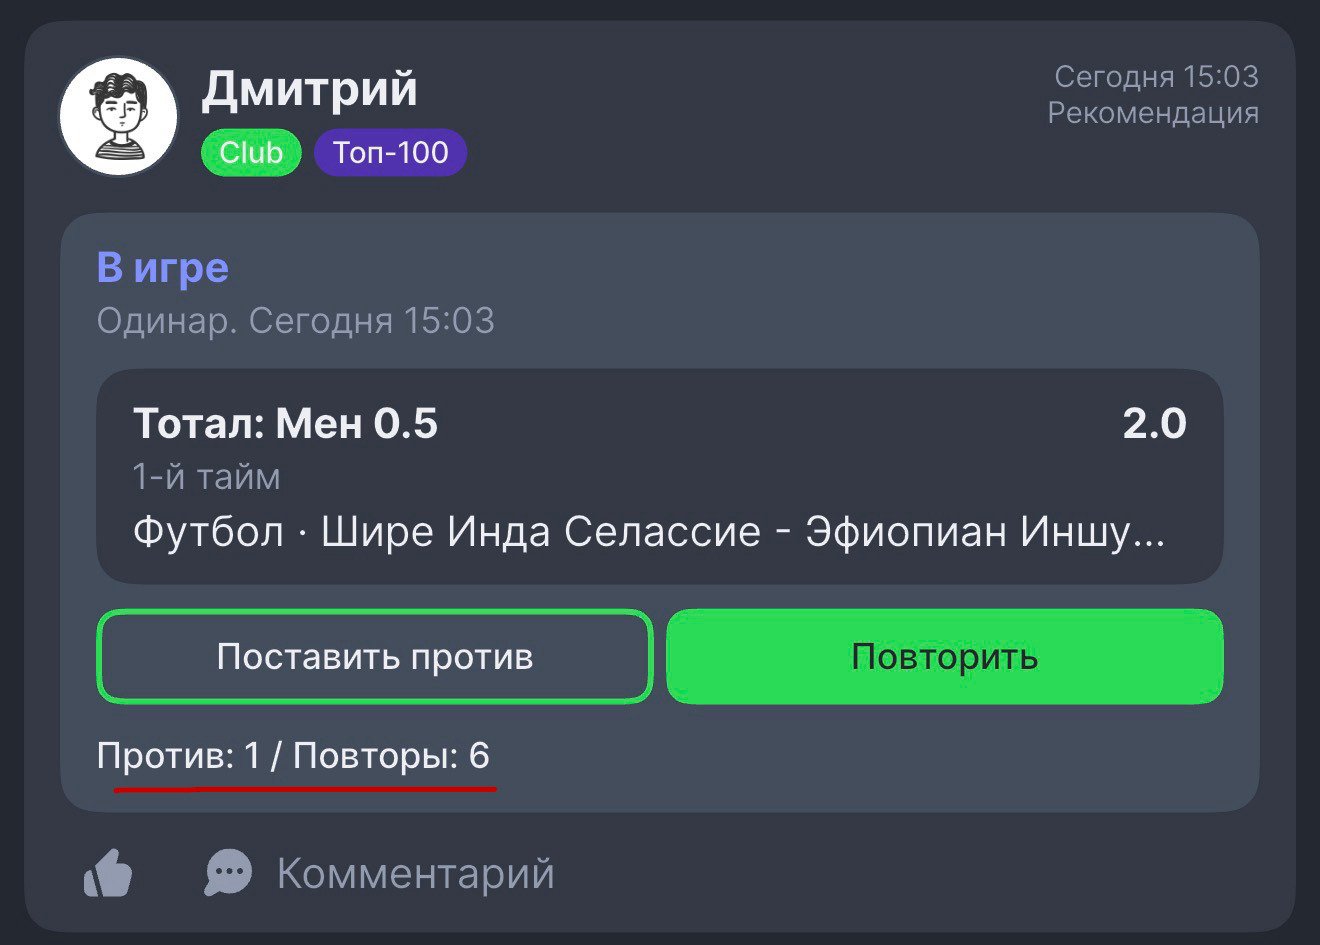Click the В игре status label
Viewport: 1320px width, 945px height.
pyautogui.click(x=163, y=268)
